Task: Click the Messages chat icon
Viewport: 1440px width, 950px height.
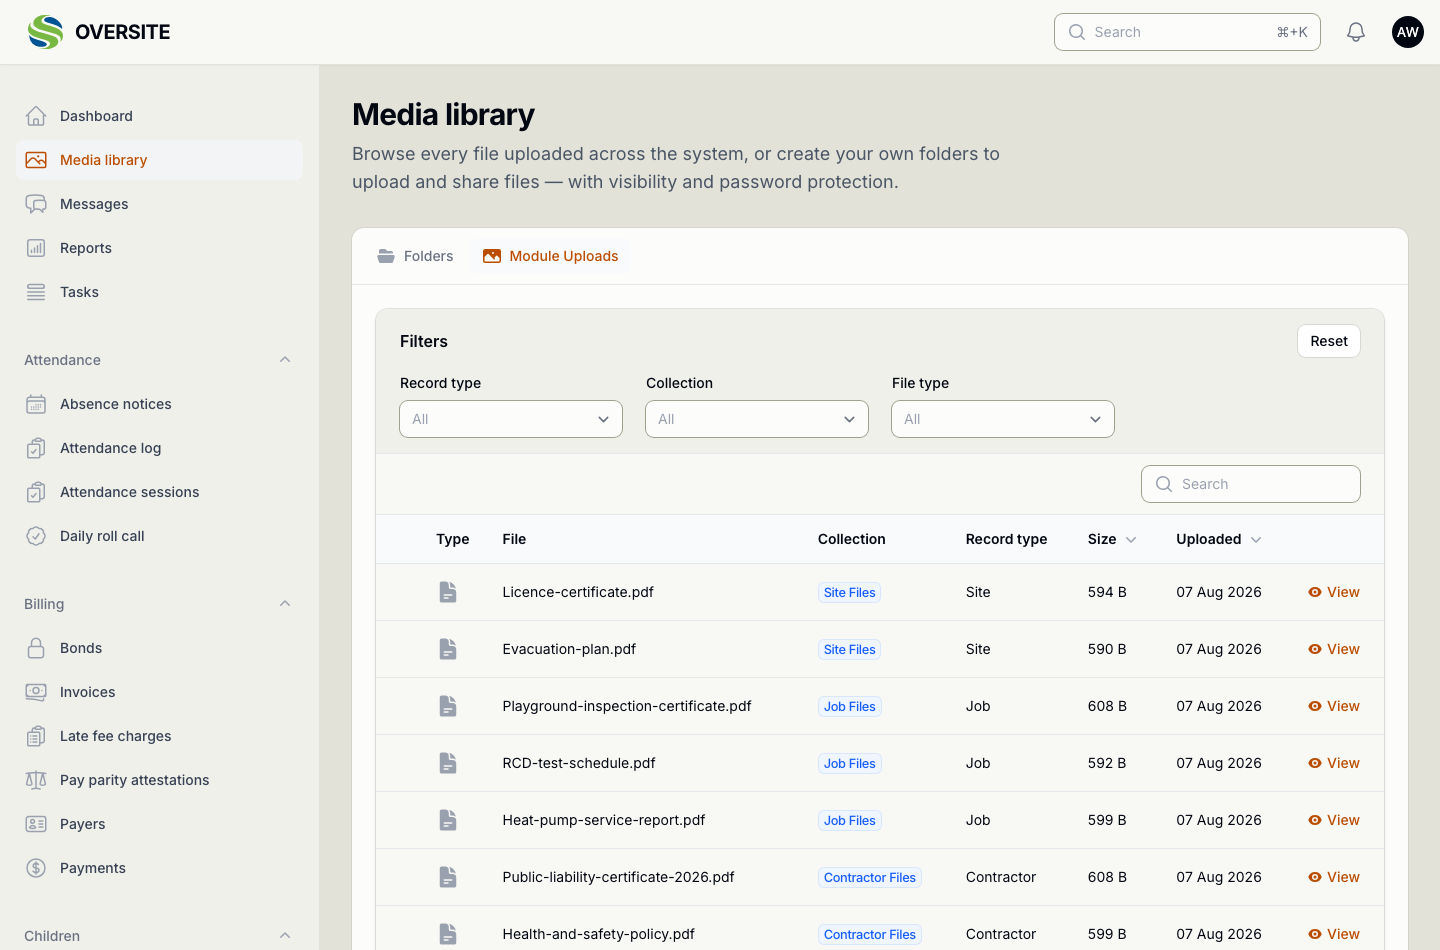Action: [36, 204]
